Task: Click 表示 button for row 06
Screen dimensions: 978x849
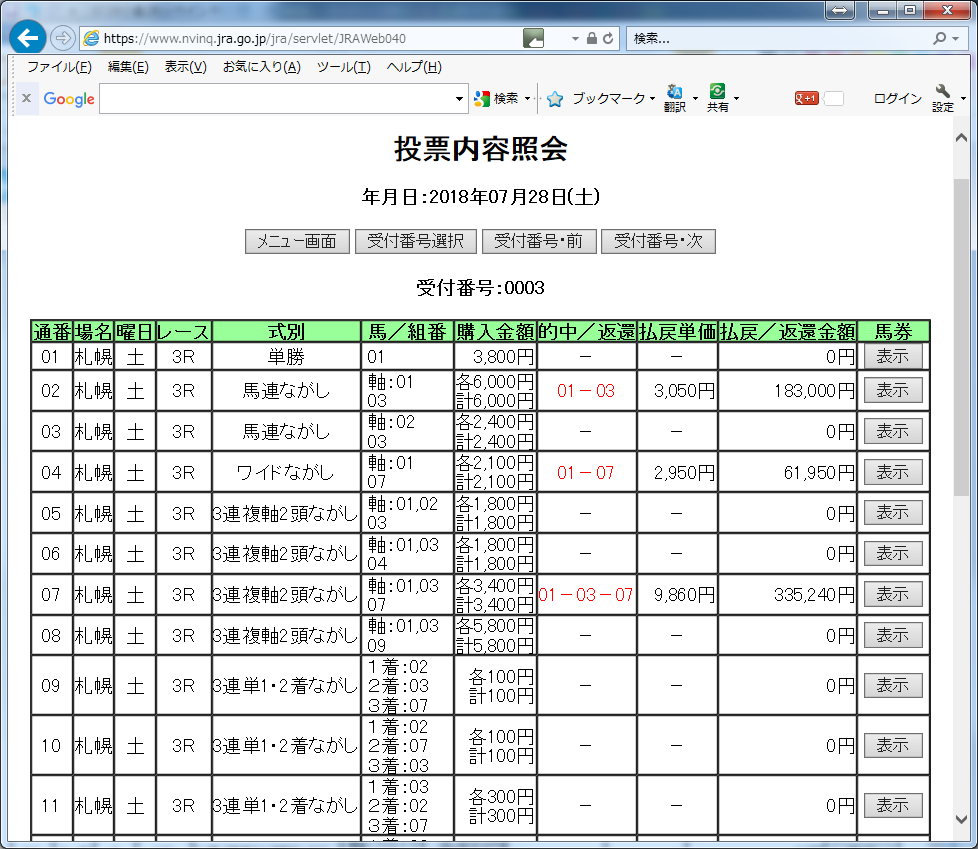Action: [893, 553]
